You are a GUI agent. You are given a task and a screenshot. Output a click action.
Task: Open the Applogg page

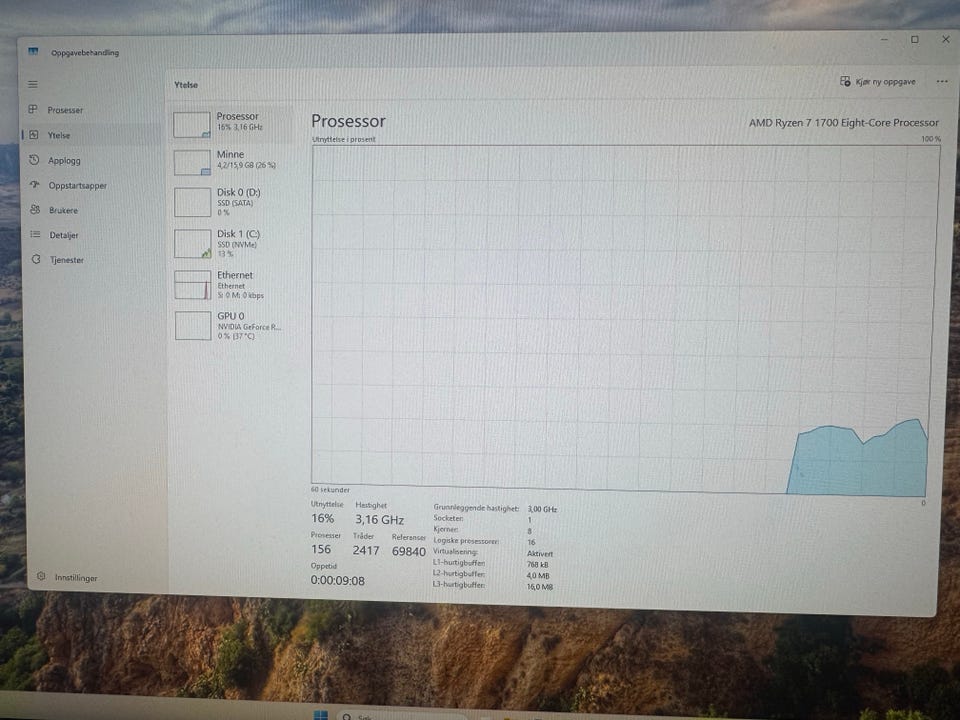coord(92,160)
